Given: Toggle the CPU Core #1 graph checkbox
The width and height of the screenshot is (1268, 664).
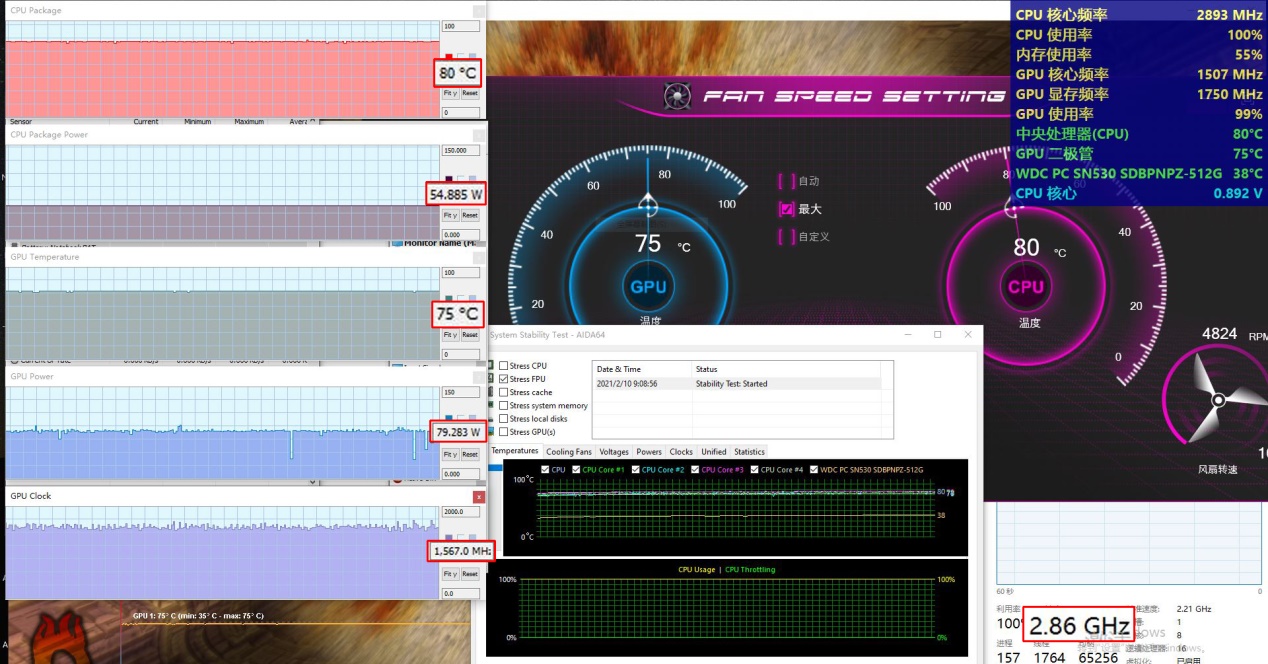Looking at the screenshot, I should pyautogui.click(x=575, y=469).
